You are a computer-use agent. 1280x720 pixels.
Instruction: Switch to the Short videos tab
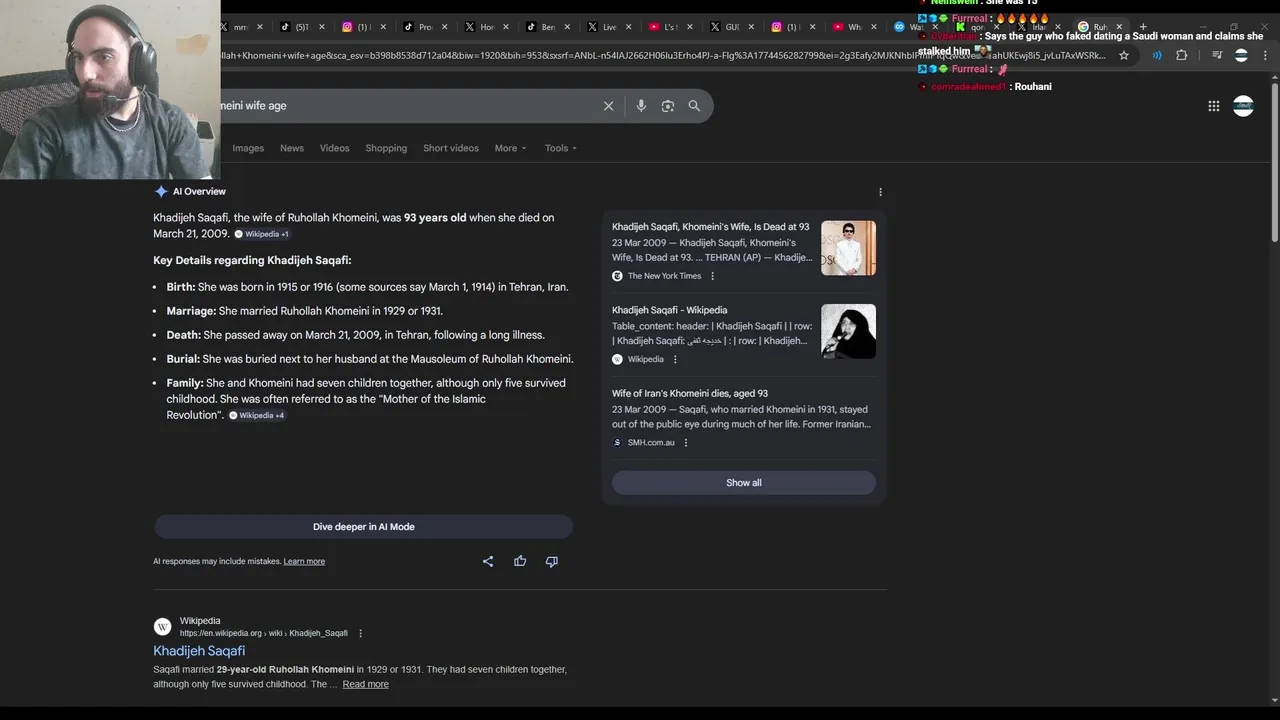pos(451,148)
